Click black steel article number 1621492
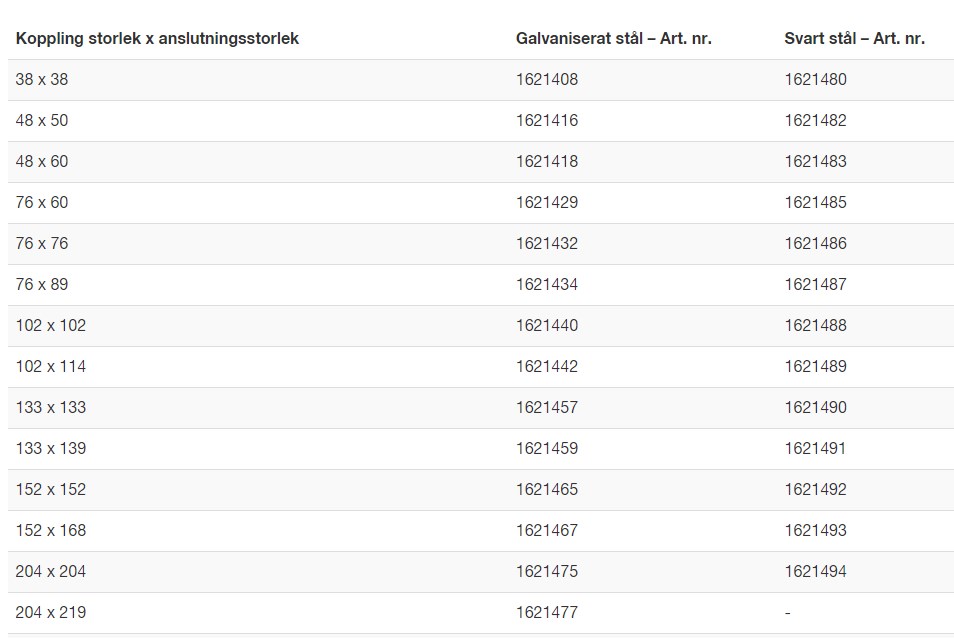 click(815, 490)
